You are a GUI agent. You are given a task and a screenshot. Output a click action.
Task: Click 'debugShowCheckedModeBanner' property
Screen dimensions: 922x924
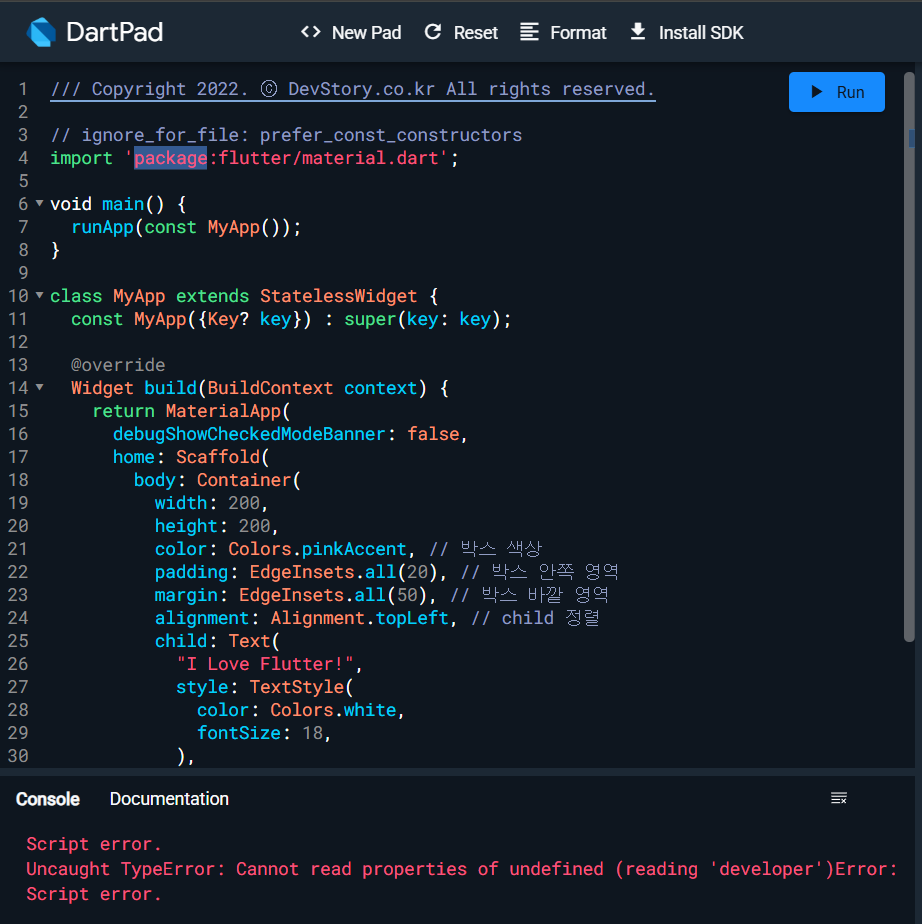click(249, 434)
